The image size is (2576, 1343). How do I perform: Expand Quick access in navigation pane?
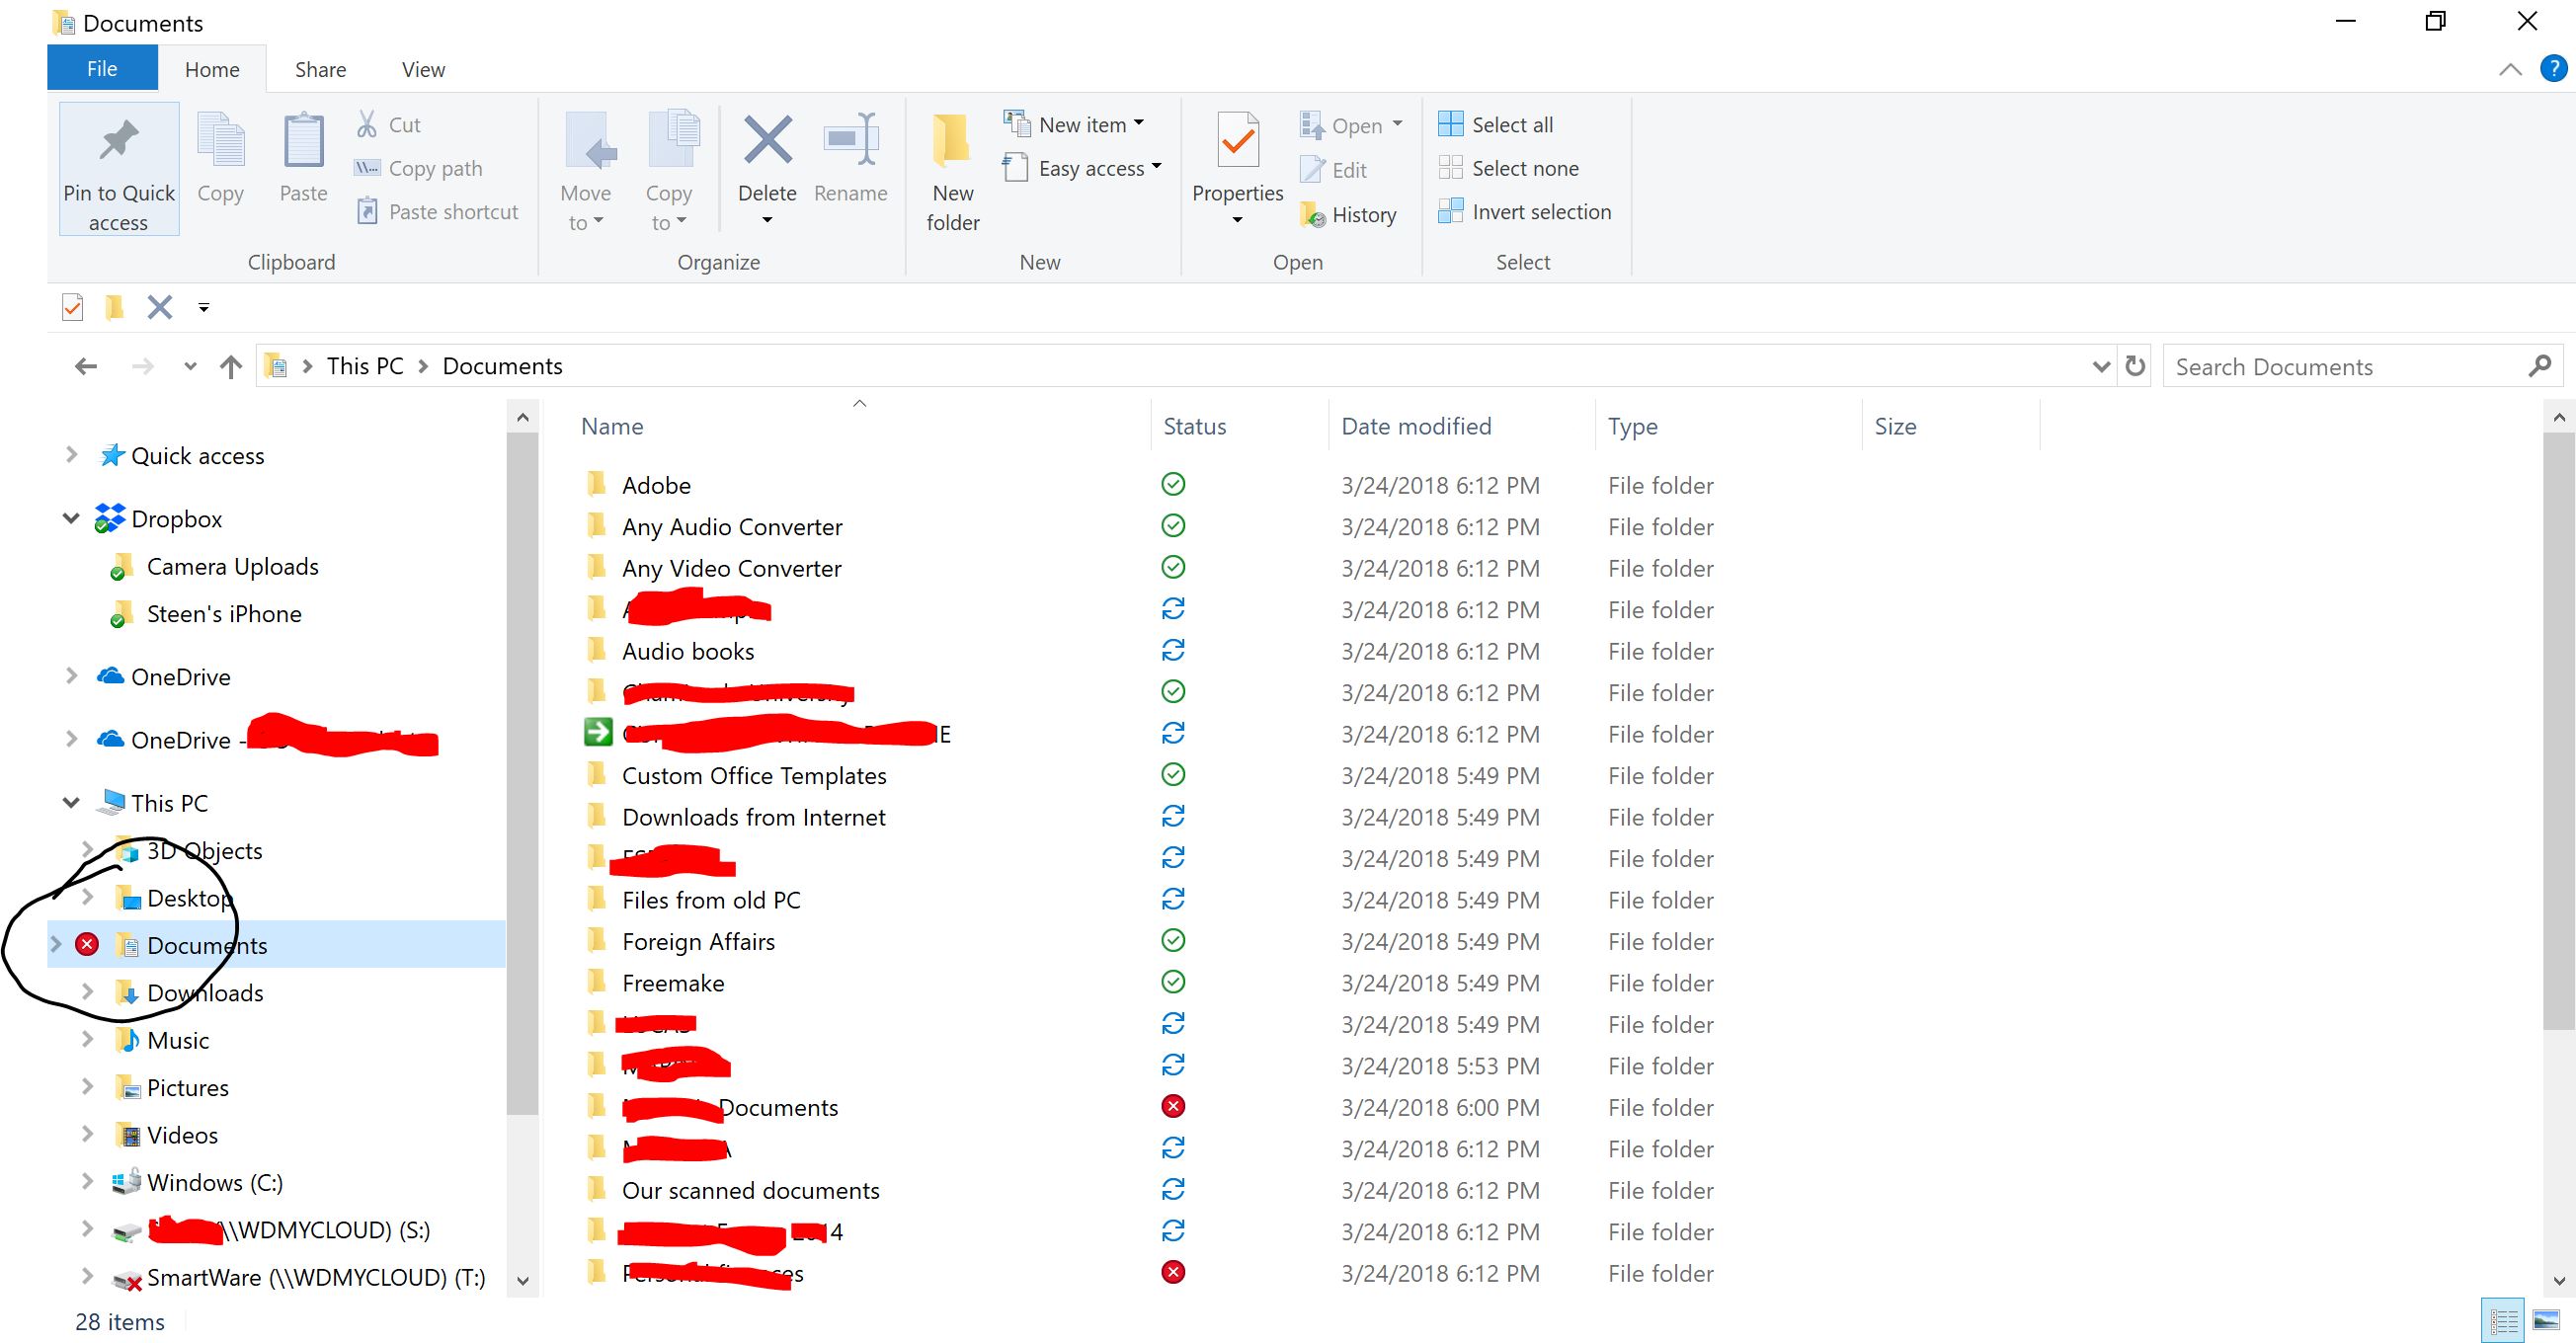point(71,455)
